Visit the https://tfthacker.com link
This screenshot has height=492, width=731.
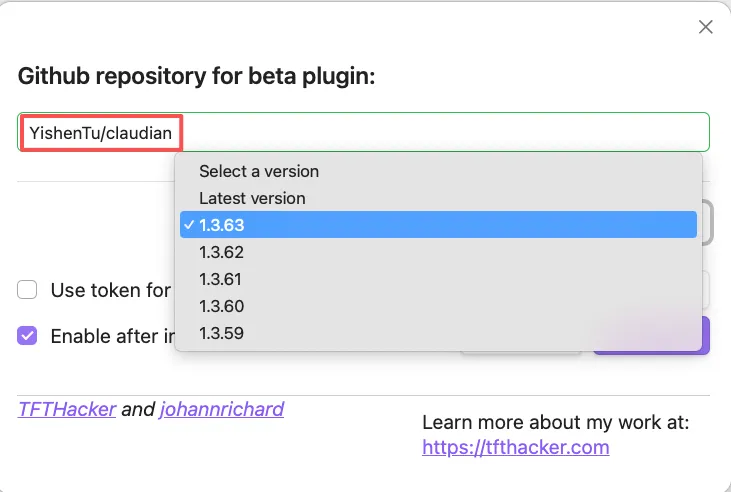point(515,447)
